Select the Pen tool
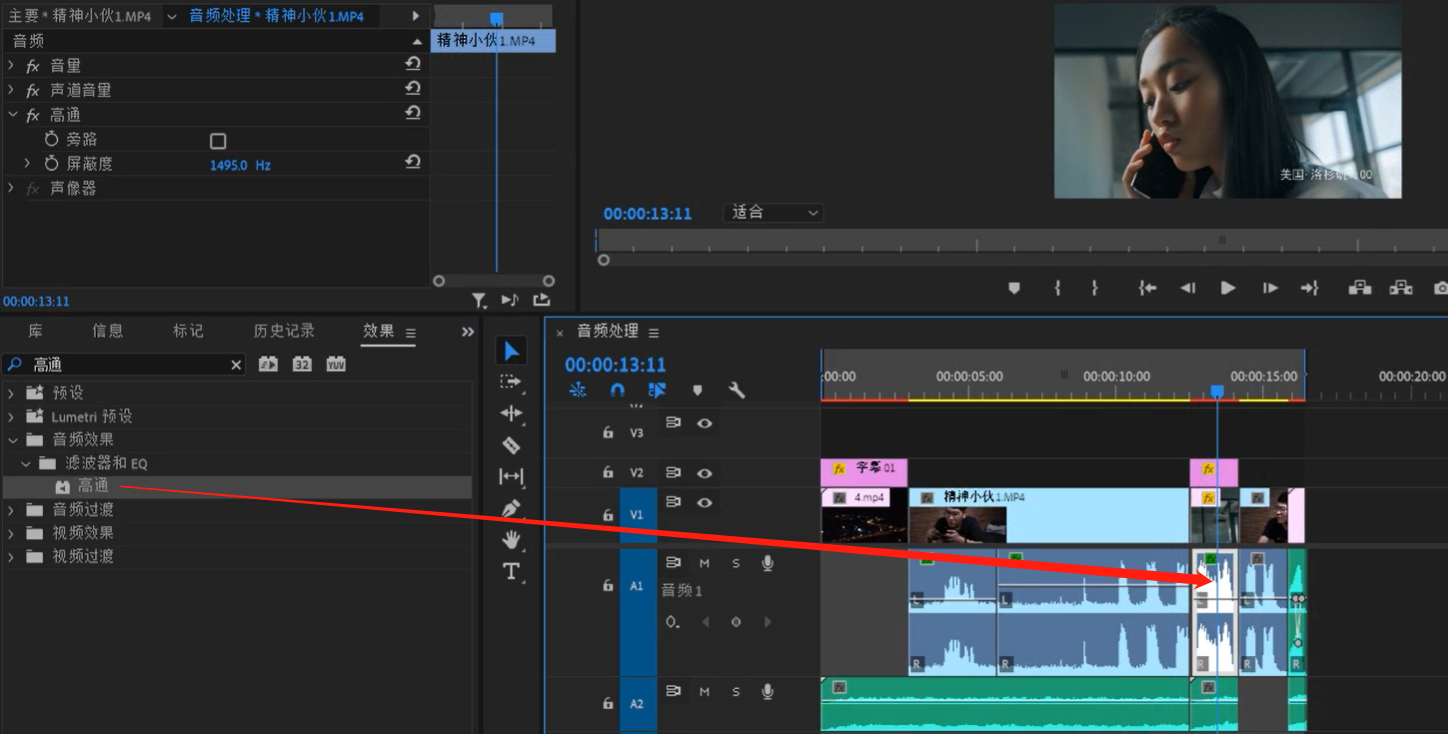 [511, 508]
